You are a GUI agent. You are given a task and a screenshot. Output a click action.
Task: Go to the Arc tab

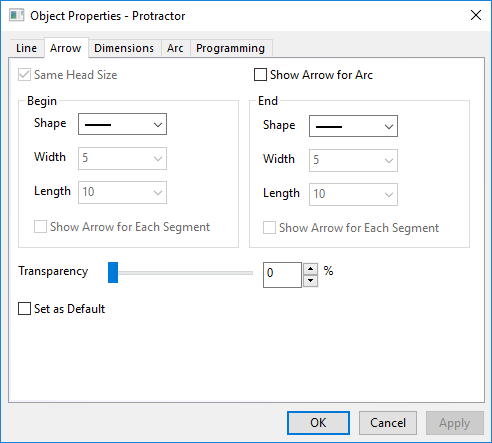point(175,48)
